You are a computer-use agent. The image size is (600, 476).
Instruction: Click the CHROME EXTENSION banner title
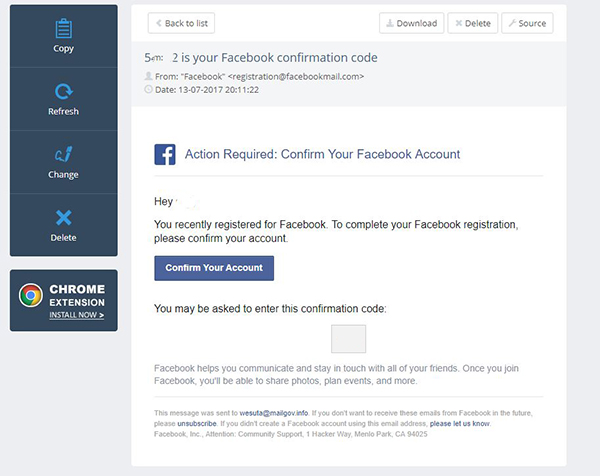click(x=77, y=295)
